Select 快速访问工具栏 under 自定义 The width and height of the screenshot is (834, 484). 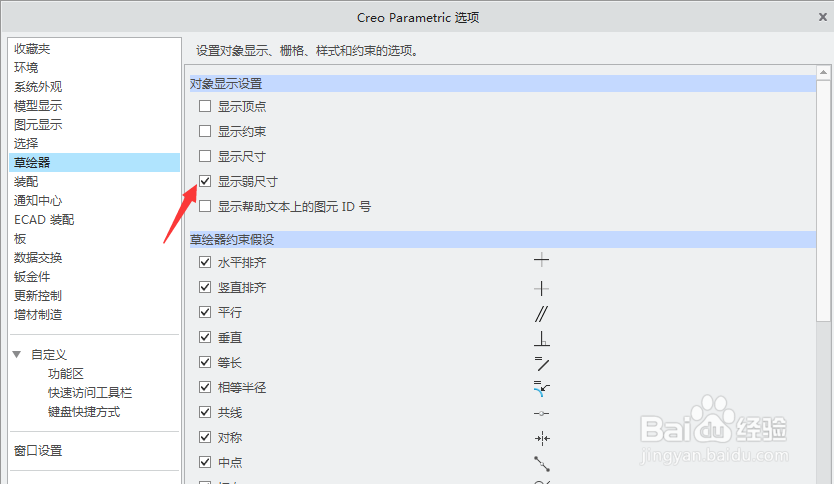90,393
